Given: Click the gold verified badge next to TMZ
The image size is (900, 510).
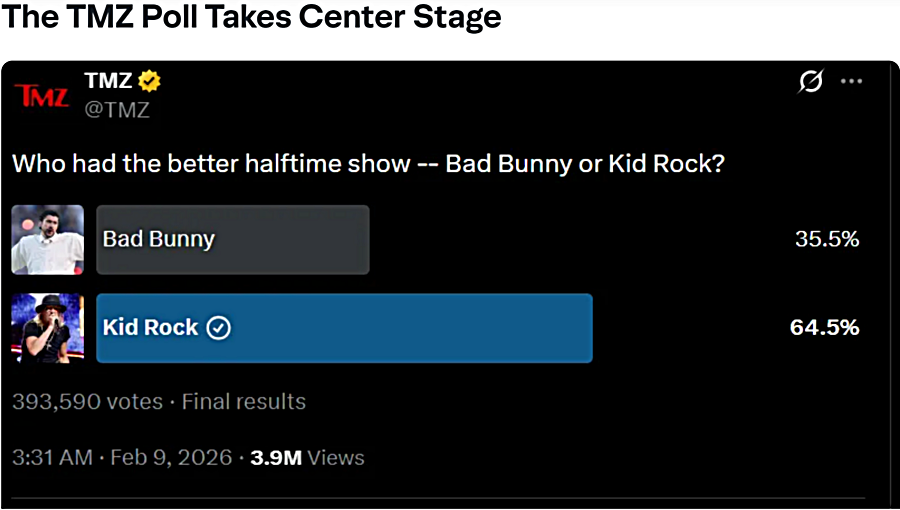Looking at the screenshot, I should [150, 81].
